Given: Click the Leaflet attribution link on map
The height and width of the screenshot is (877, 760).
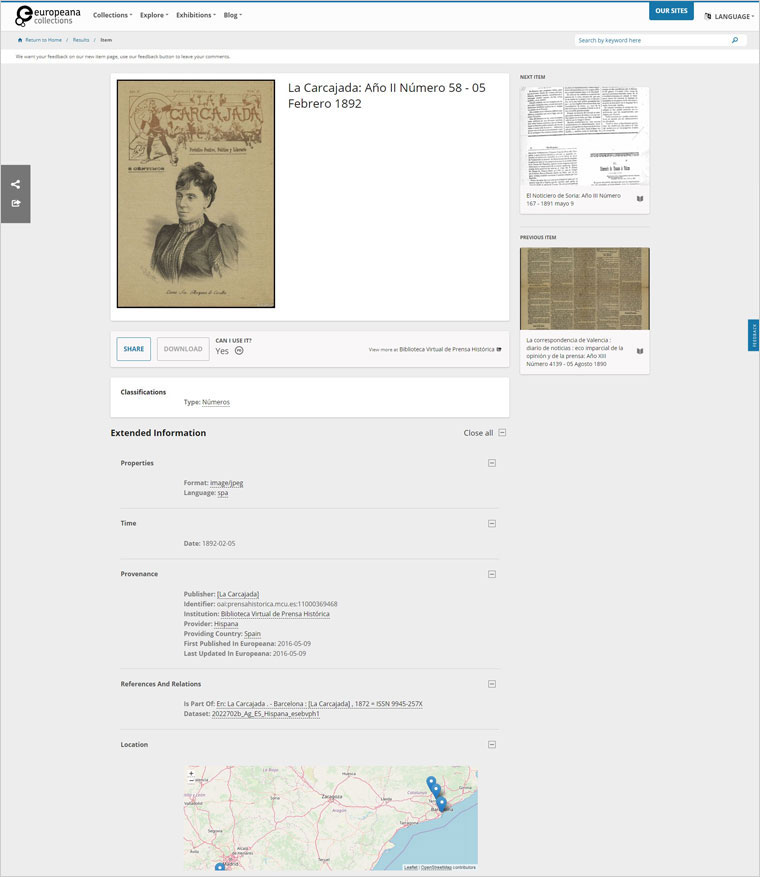Looking at the screenshot, I should click(410, 867).
